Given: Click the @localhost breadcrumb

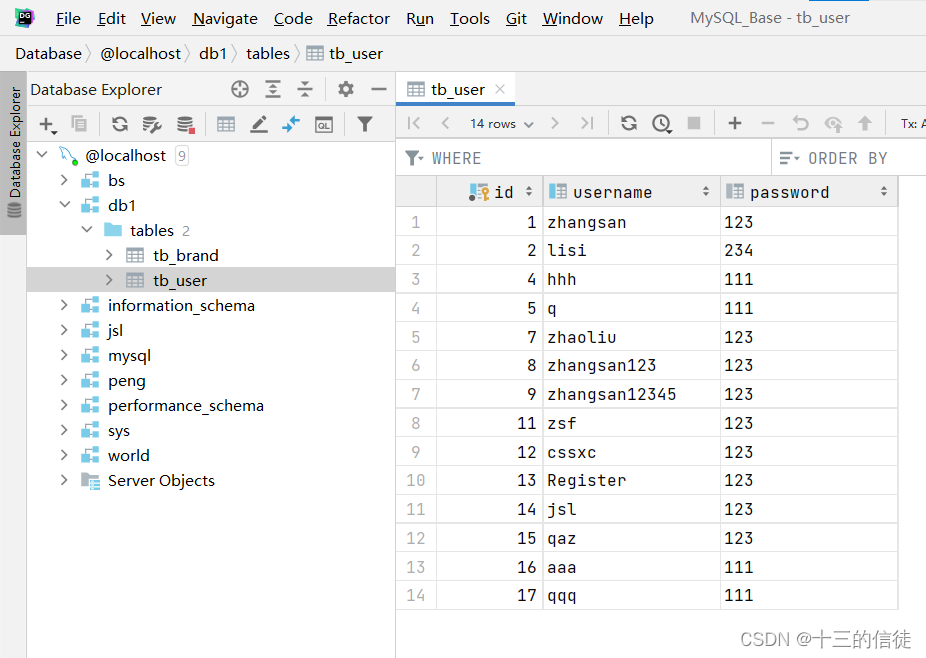Looking at the screenshot, I should click(141, 54).
